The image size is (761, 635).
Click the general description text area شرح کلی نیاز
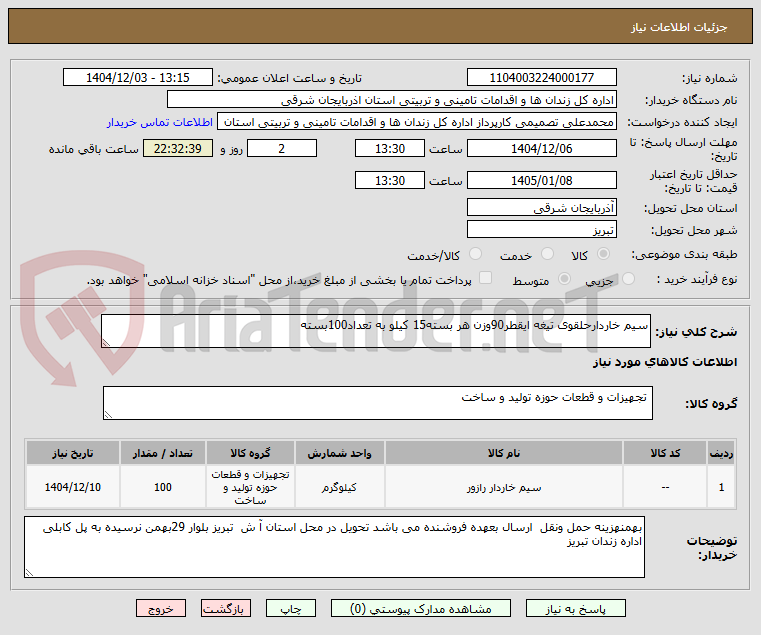click(x=376, y=331)
